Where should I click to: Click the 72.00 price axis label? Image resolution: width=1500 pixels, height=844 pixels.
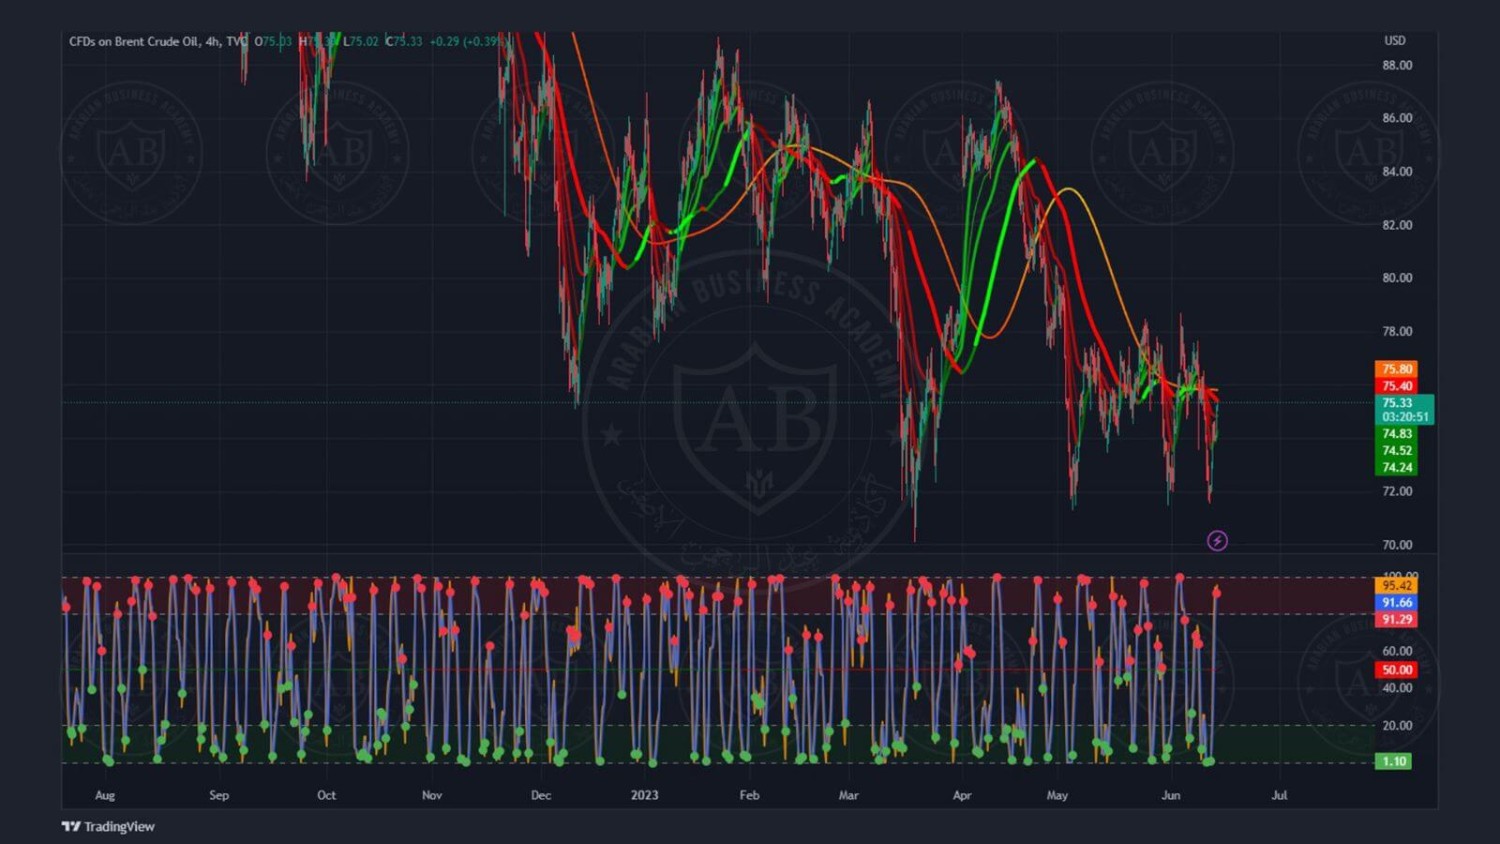click(x=1397, y=492)
